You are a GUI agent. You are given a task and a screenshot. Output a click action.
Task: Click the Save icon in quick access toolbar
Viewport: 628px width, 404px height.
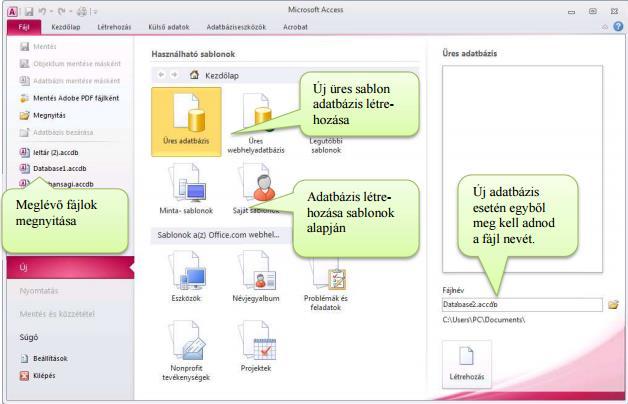click(x=29, y=12)
